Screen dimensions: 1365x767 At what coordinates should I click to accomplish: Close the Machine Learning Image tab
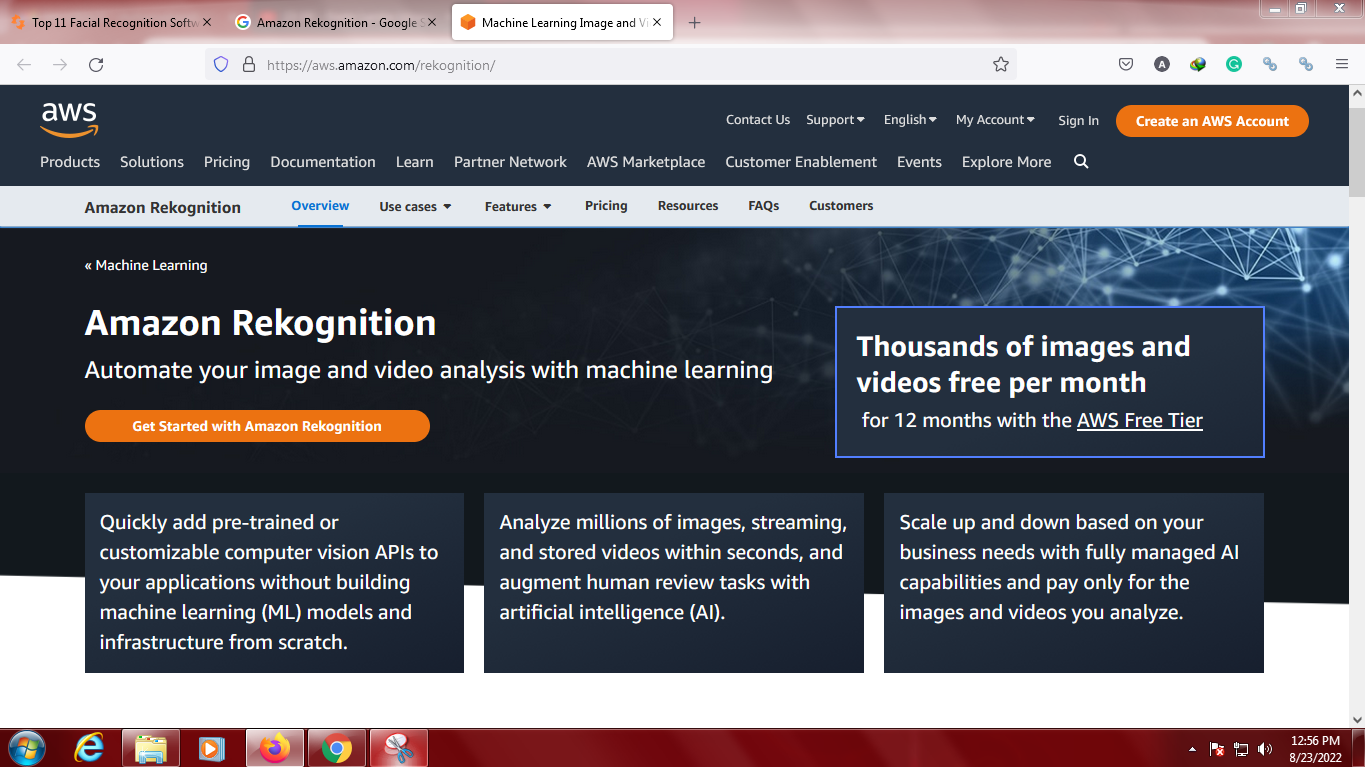(657, 23)
